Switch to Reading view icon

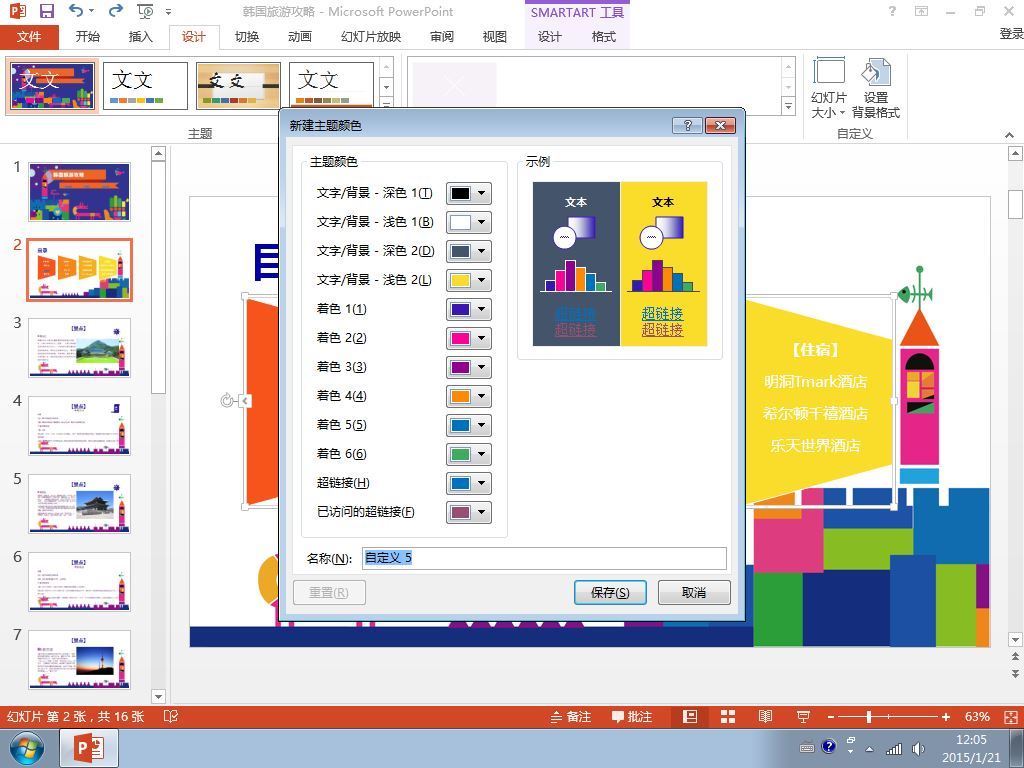tap(765, 716)
